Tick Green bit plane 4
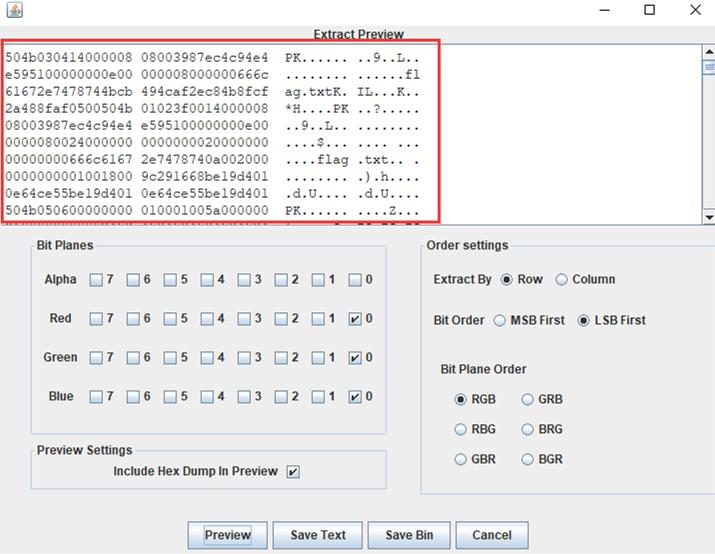 click(207, 357)
